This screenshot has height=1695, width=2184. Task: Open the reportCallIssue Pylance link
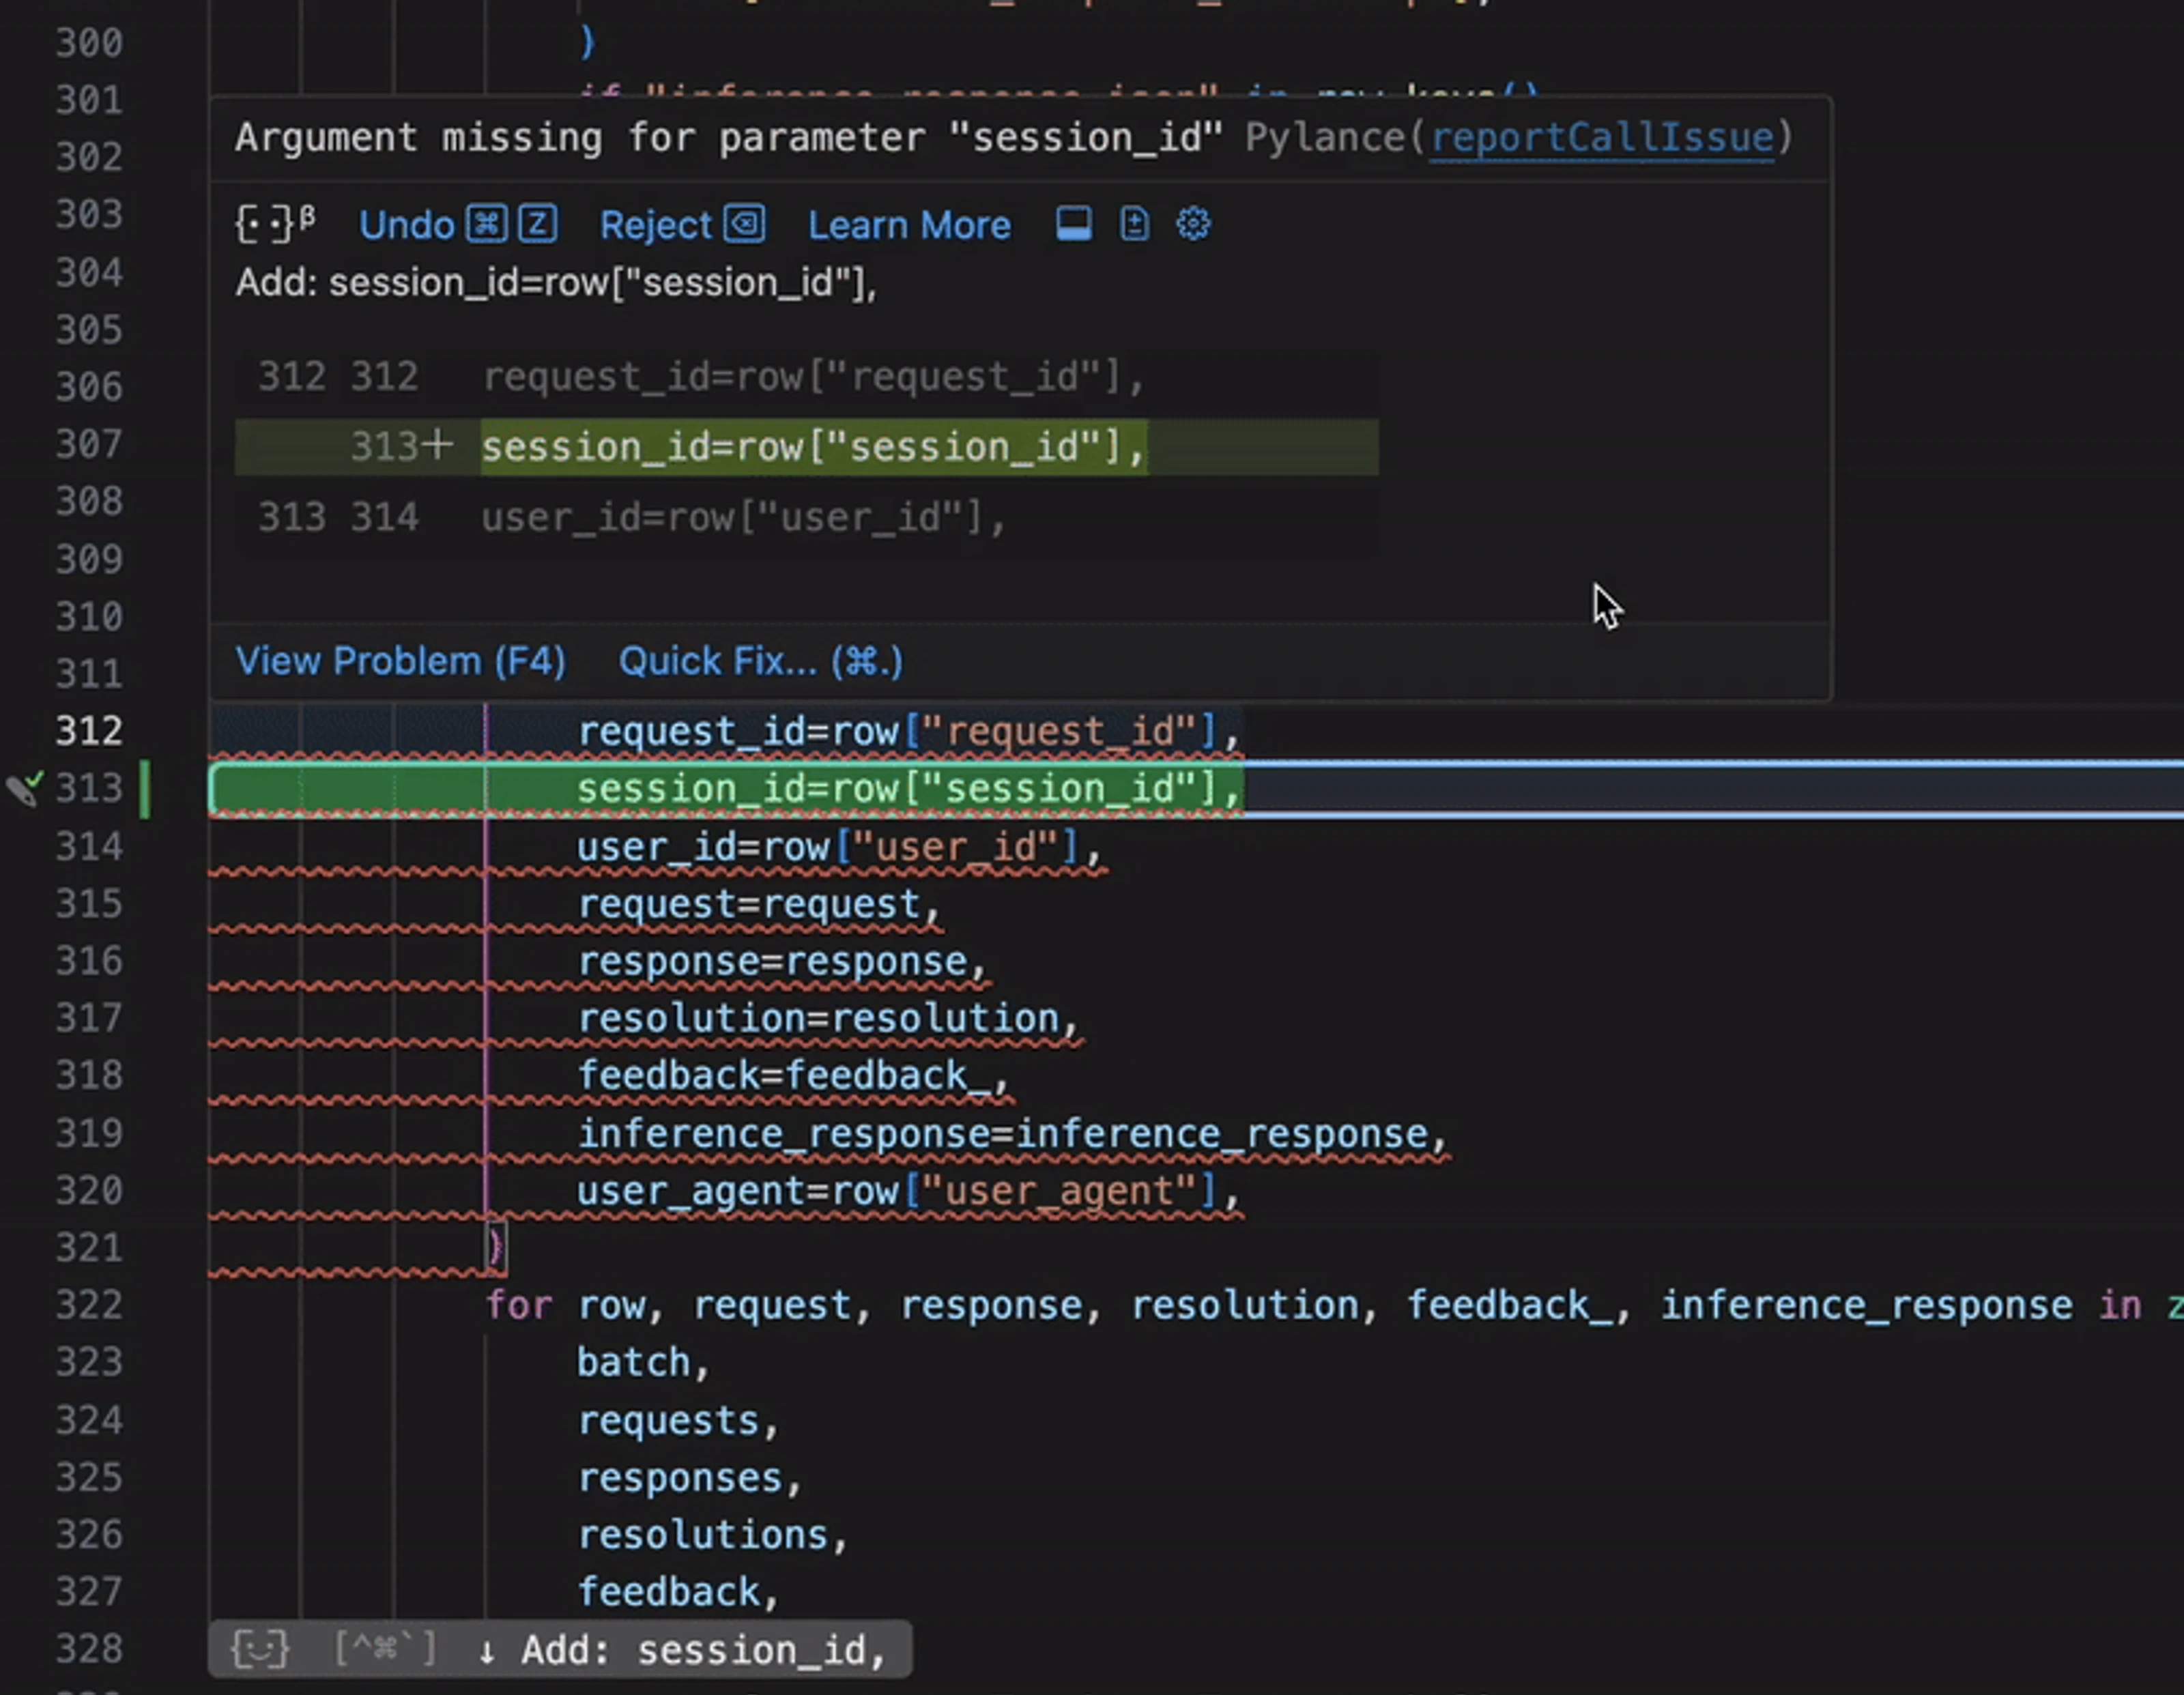coord(1601,137)
